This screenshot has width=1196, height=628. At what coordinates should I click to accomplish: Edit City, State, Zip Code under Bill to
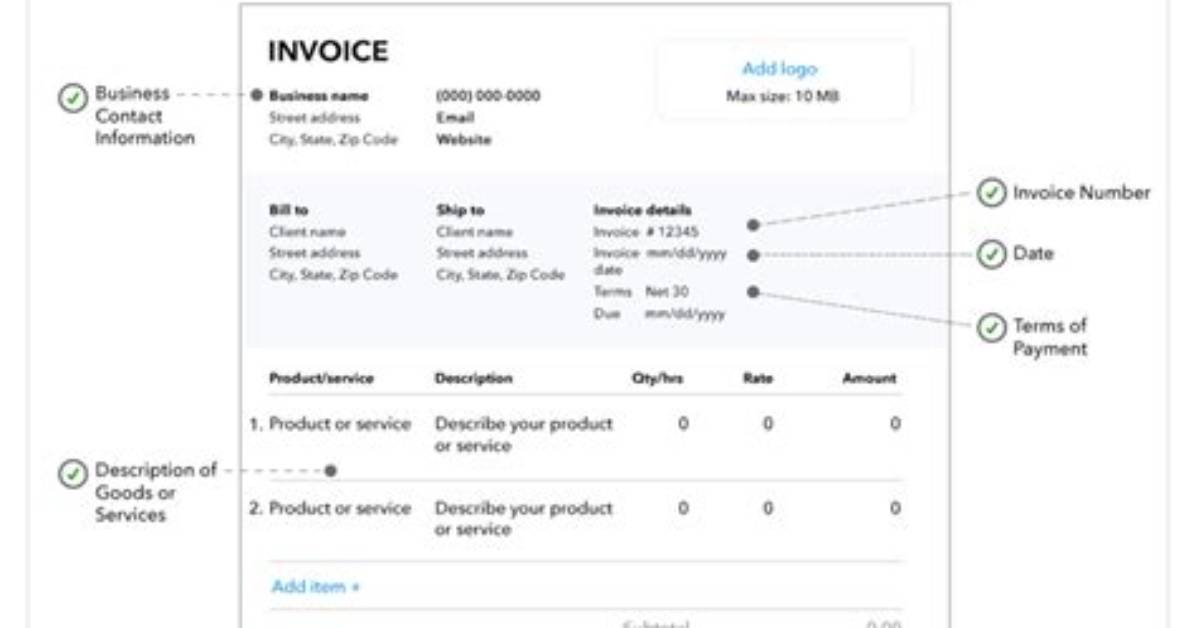[333, 275]
